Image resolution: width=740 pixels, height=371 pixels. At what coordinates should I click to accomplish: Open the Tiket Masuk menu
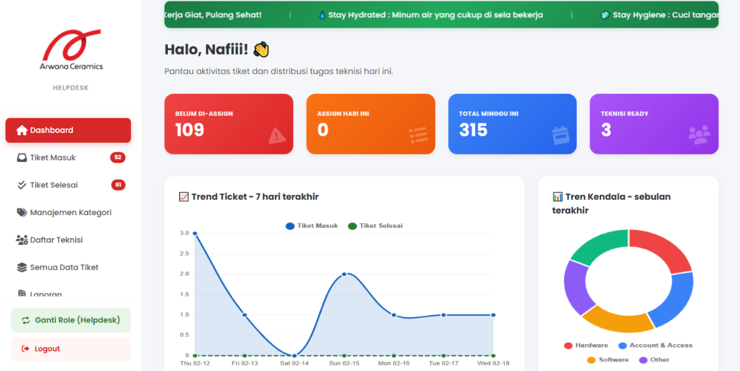(68, 158)
